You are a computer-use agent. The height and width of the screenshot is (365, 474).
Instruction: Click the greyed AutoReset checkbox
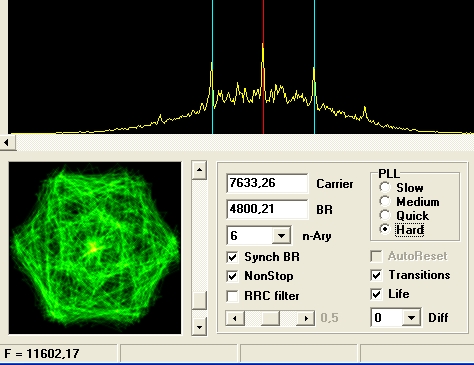pos(376,256)
